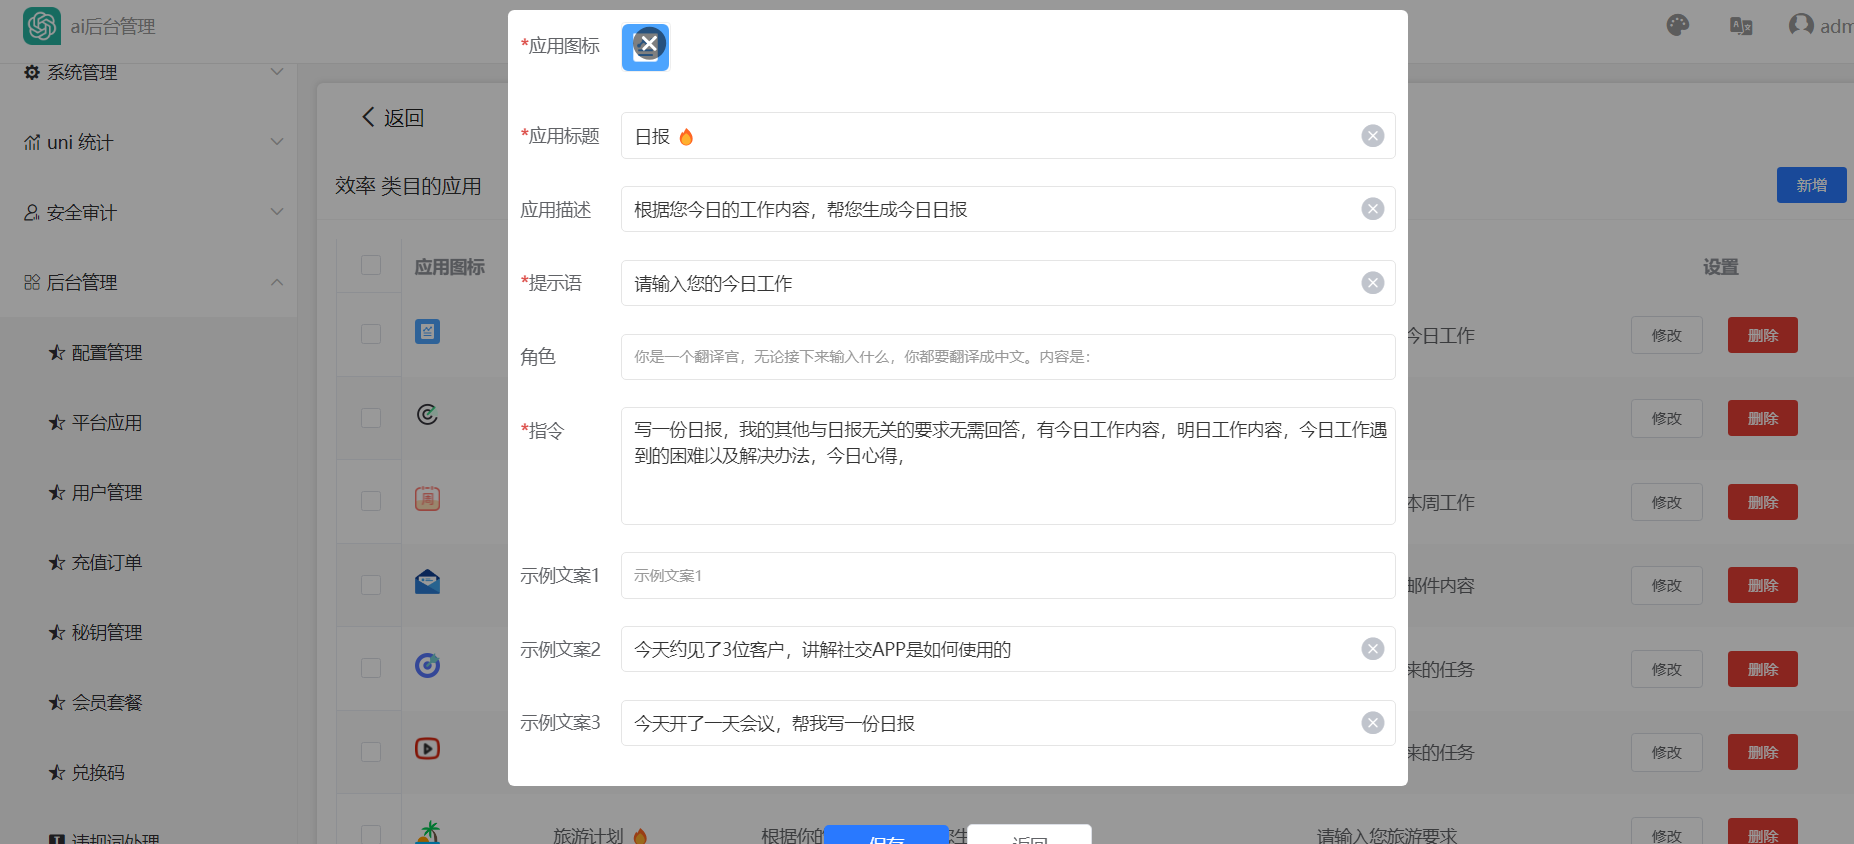Clear the 应用描述 field text
This screenshot has width=1854, height=844.
(1373, 209)
